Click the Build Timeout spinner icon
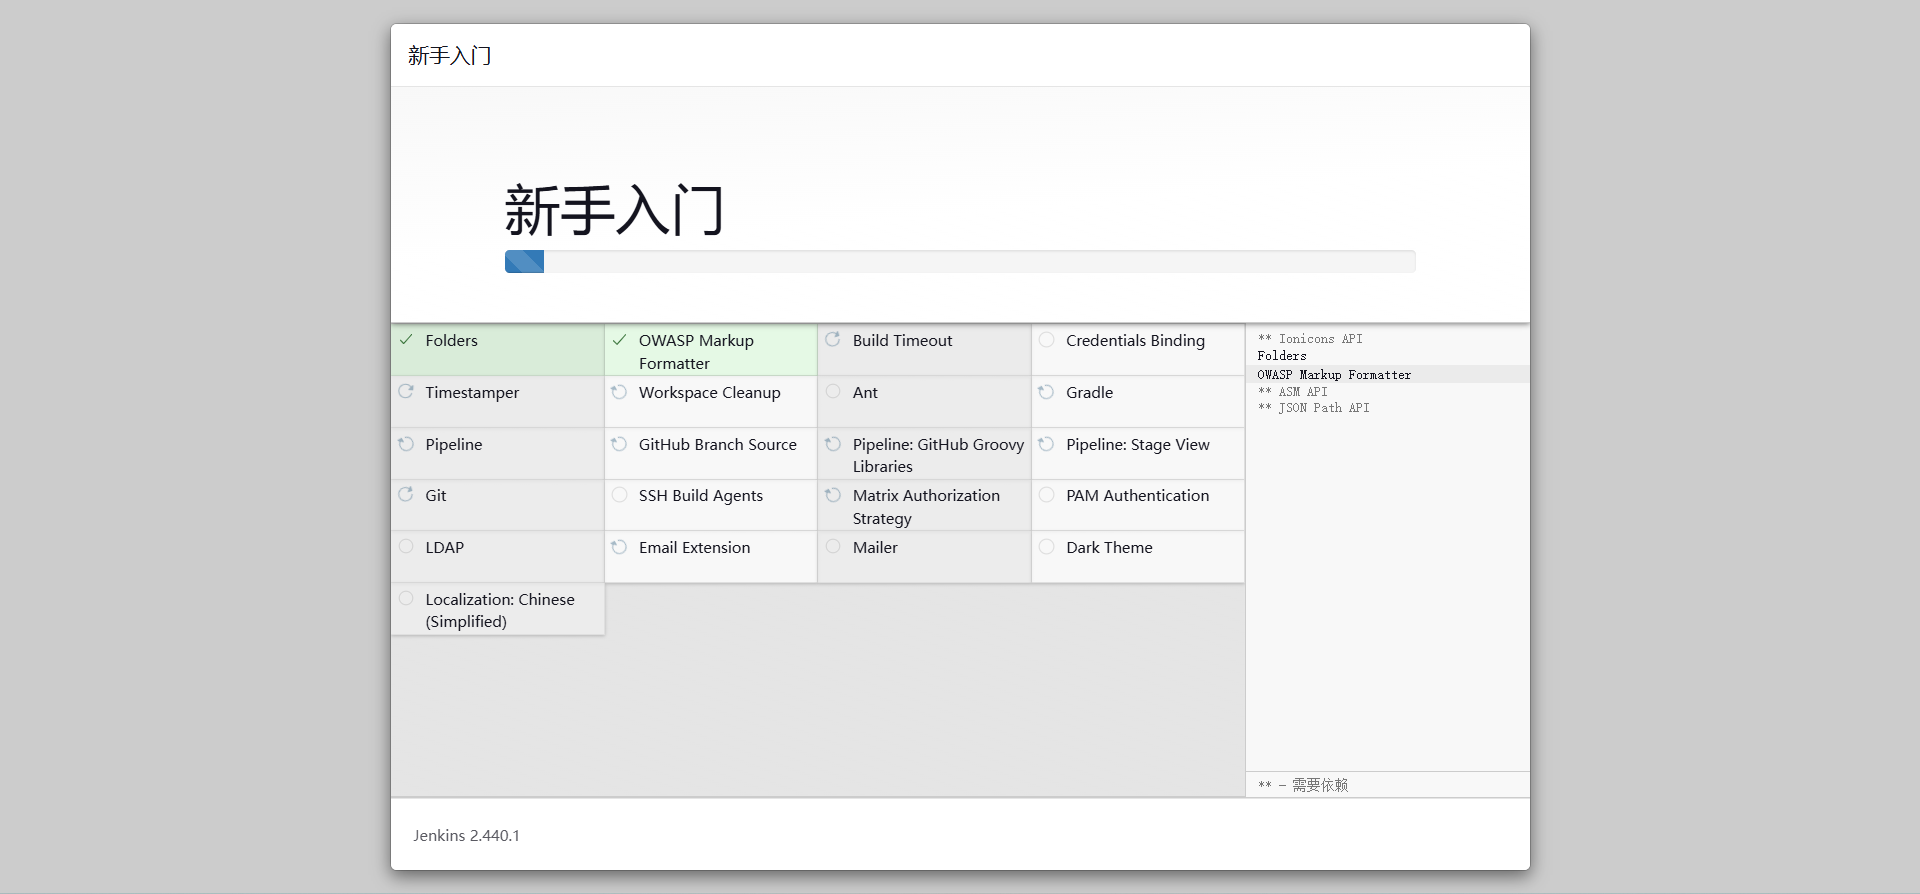 pos(833,340)
